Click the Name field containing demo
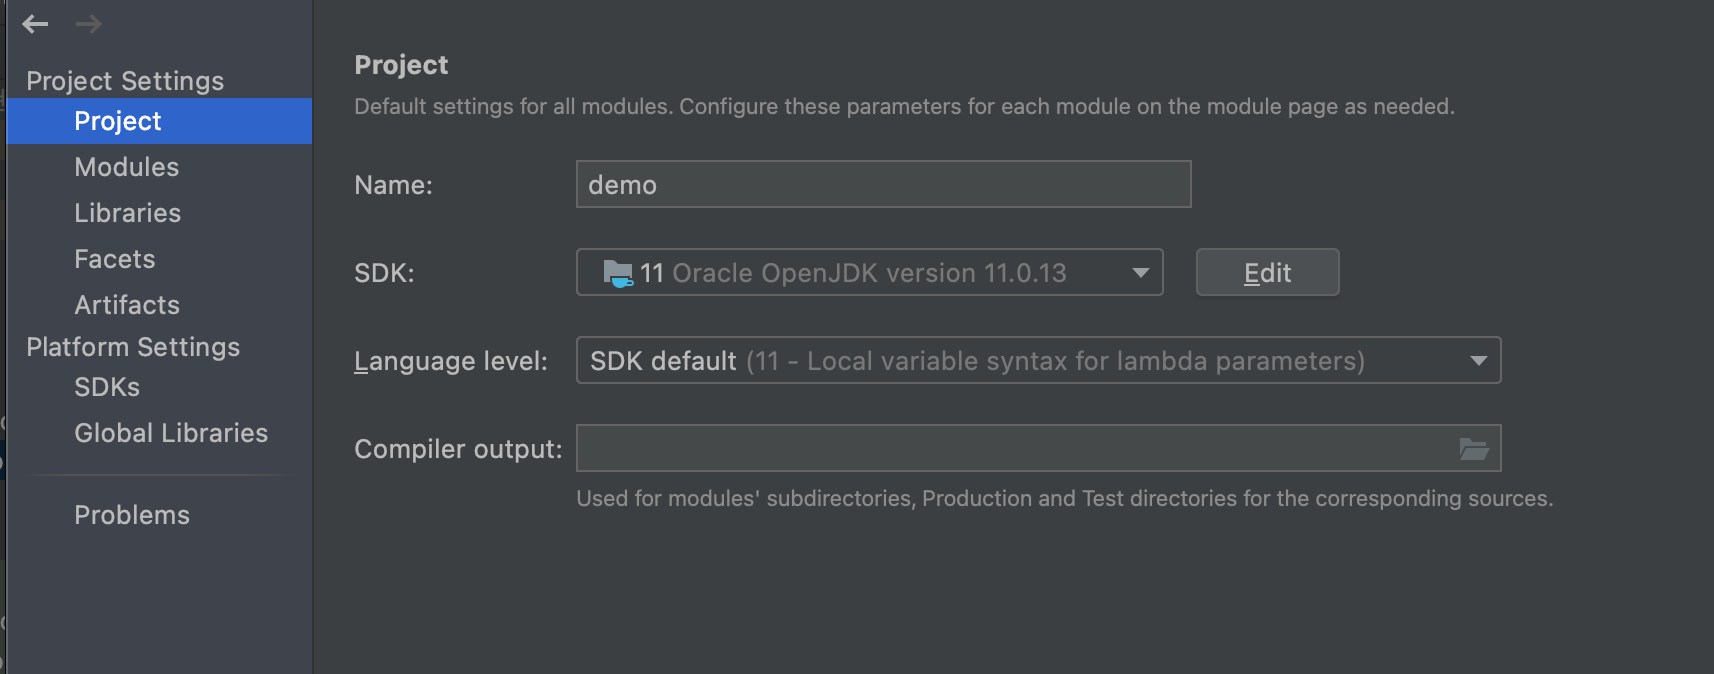The height and width of the screenshot is (674, 1714). point(882,185)
